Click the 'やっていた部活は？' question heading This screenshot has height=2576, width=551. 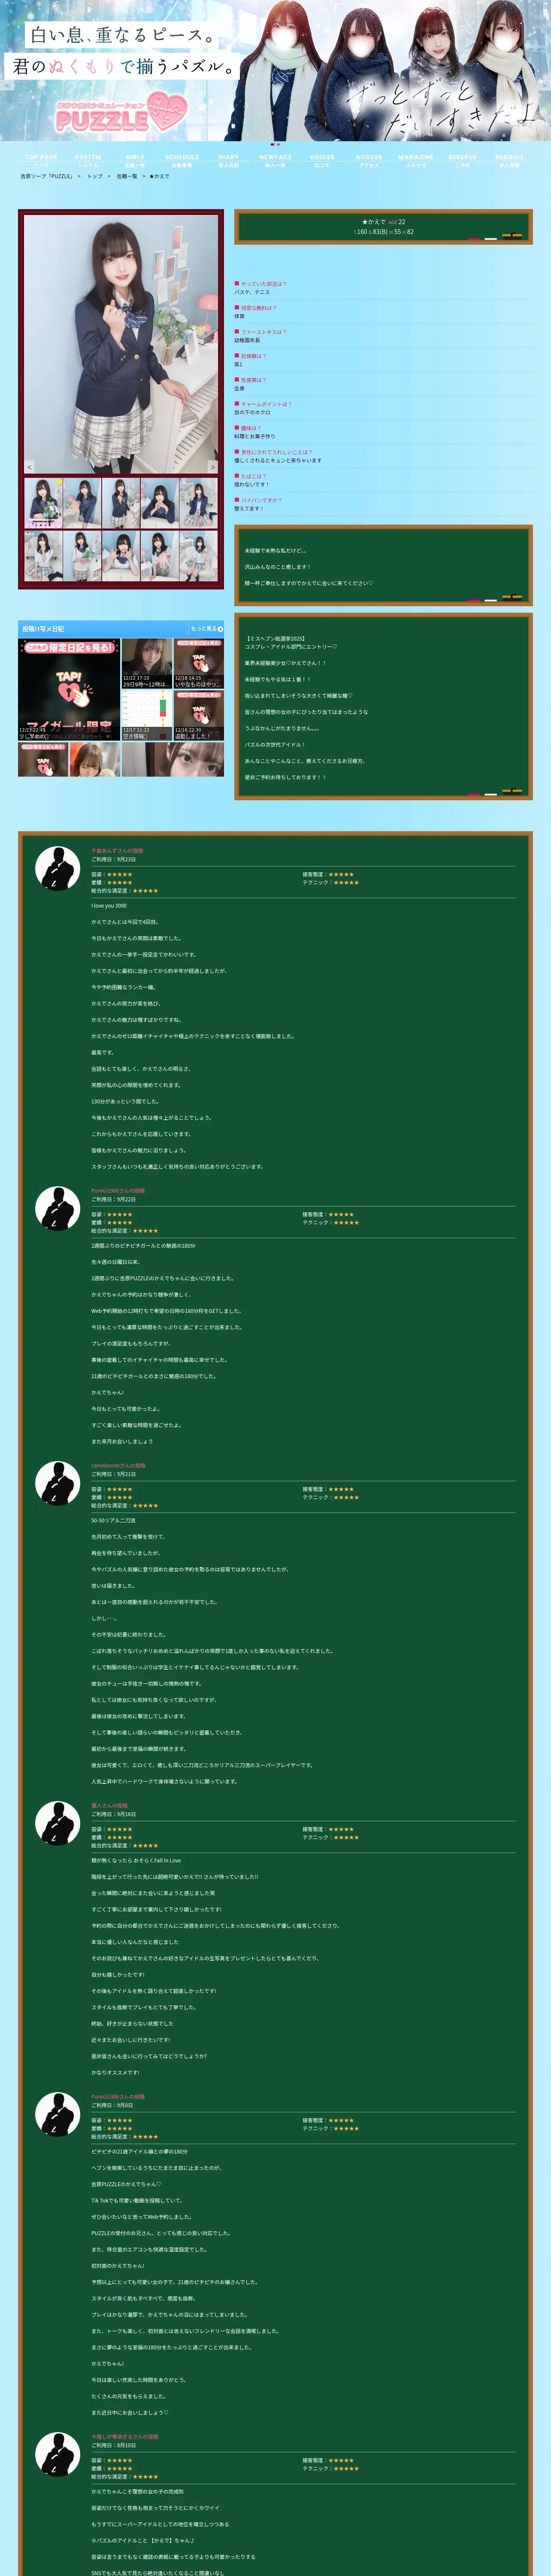(261, 284)
